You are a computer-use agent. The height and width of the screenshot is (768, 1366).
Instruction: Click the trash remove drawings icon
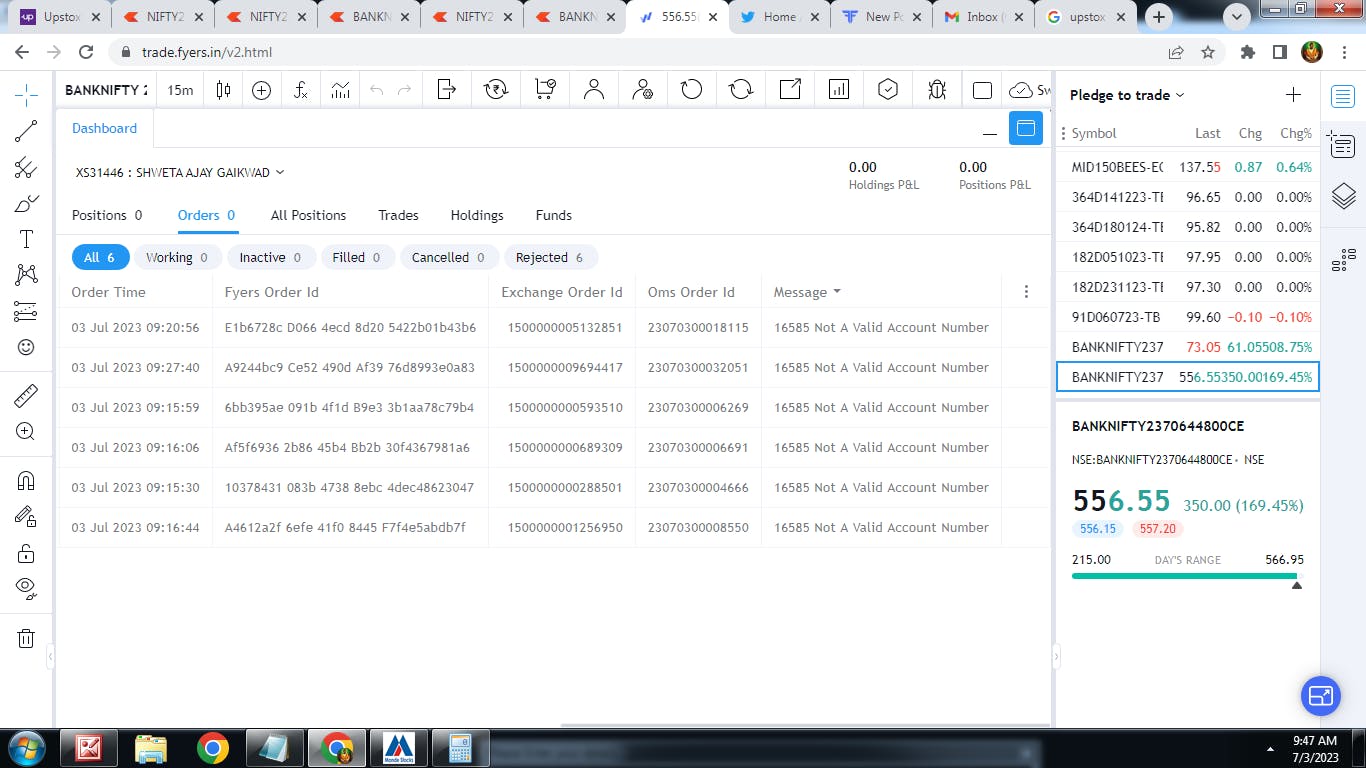point(26,638)
